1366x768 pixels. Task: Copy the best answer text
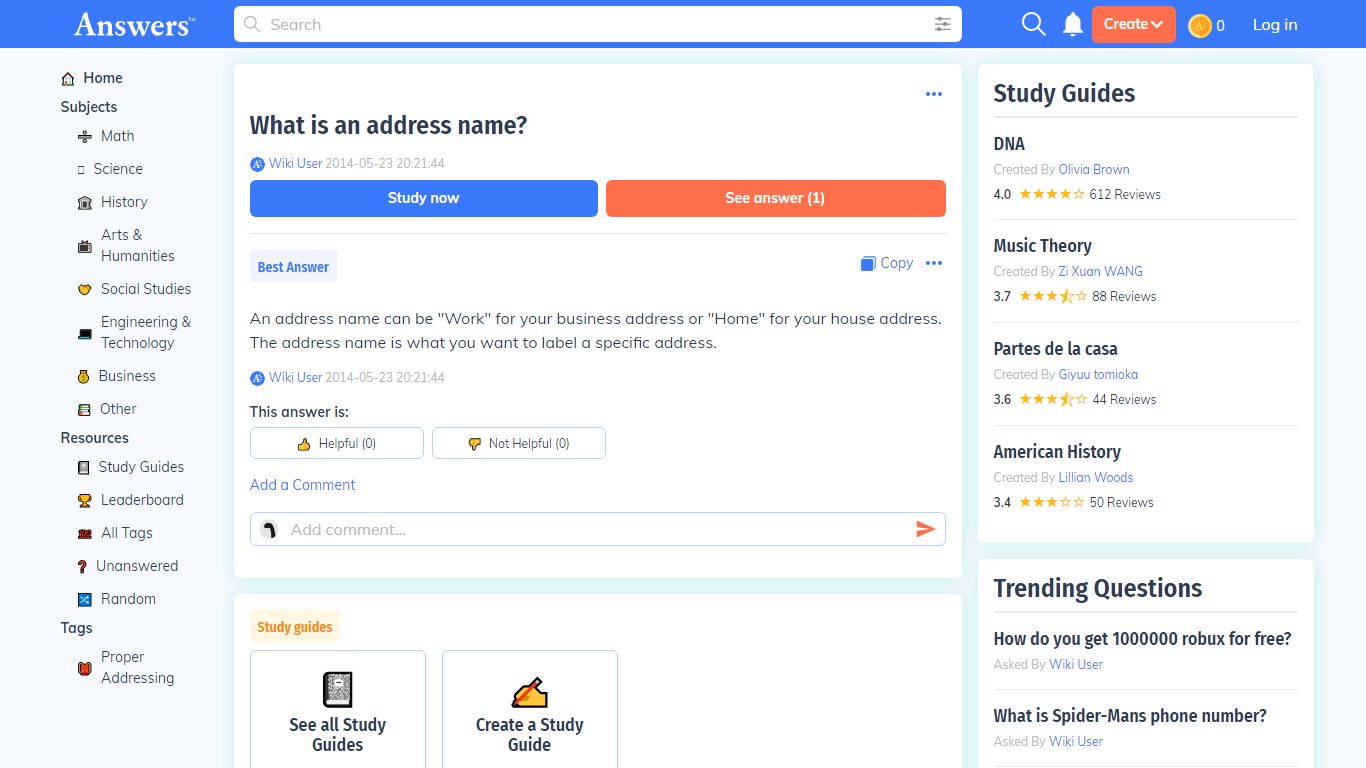coord(887,263)
